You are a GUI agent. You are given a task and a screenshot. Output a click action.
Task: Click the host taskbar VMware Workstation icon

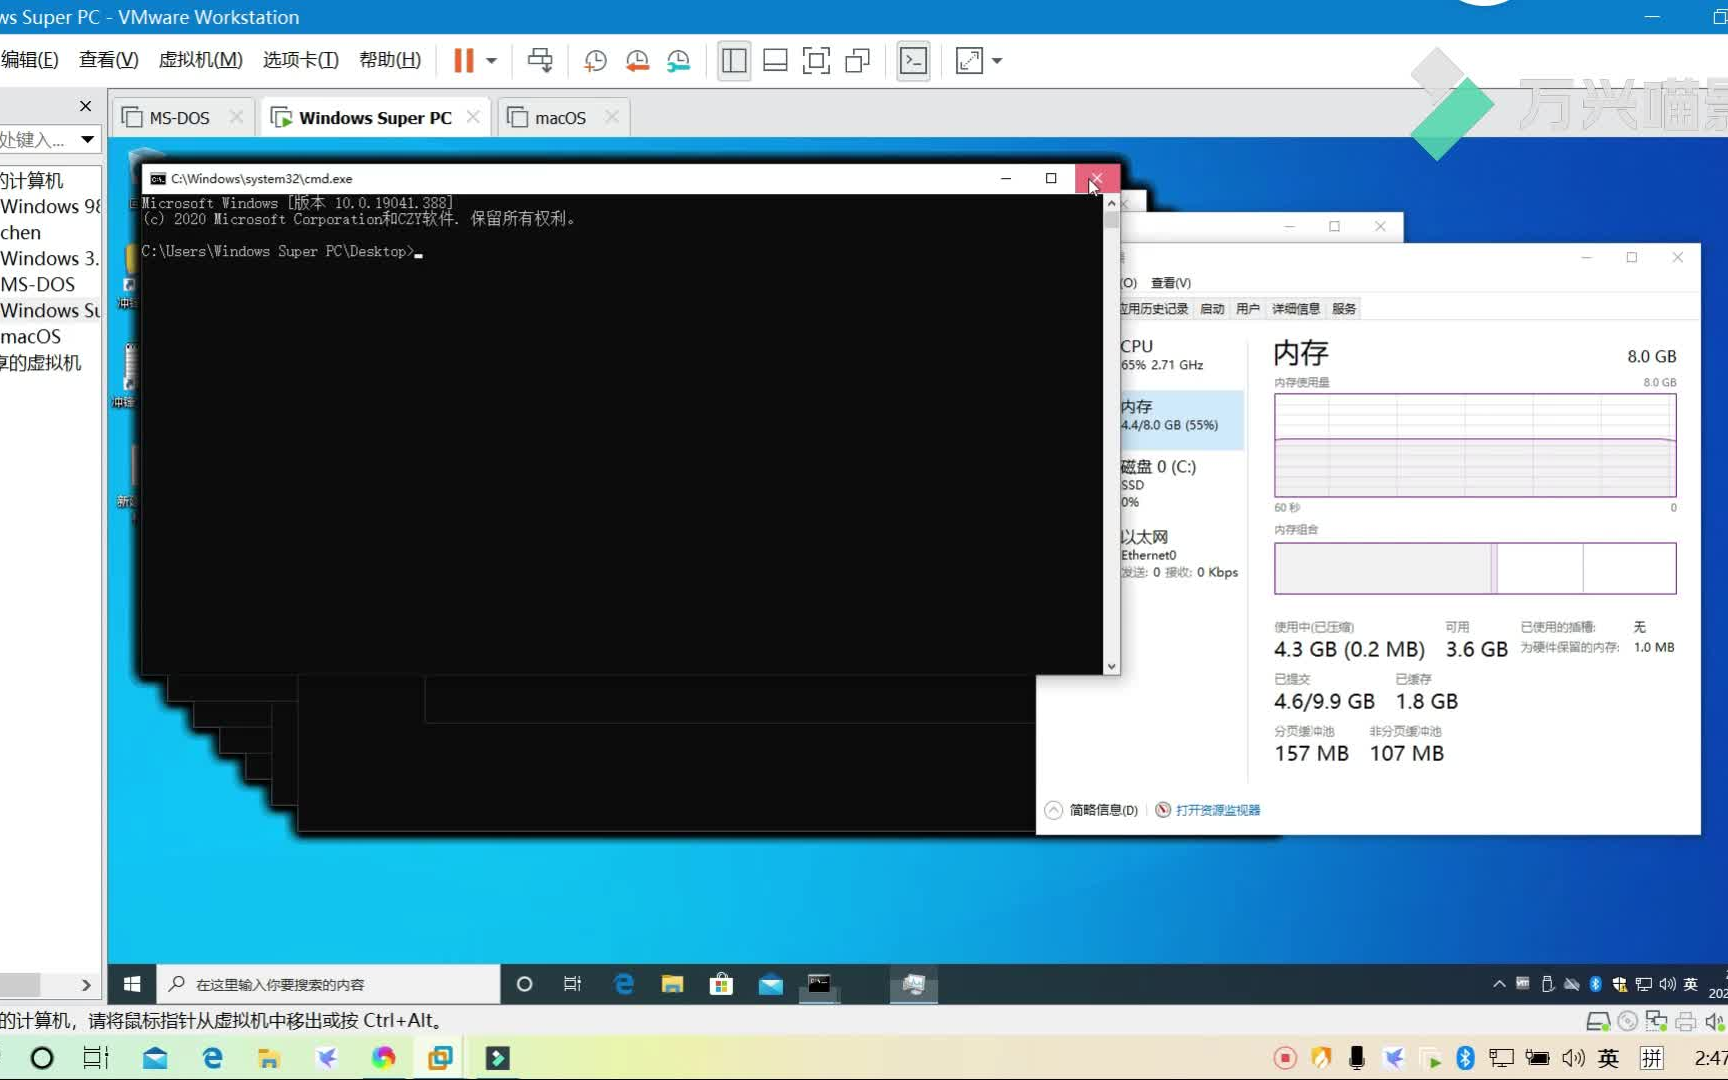[440, 1058]
